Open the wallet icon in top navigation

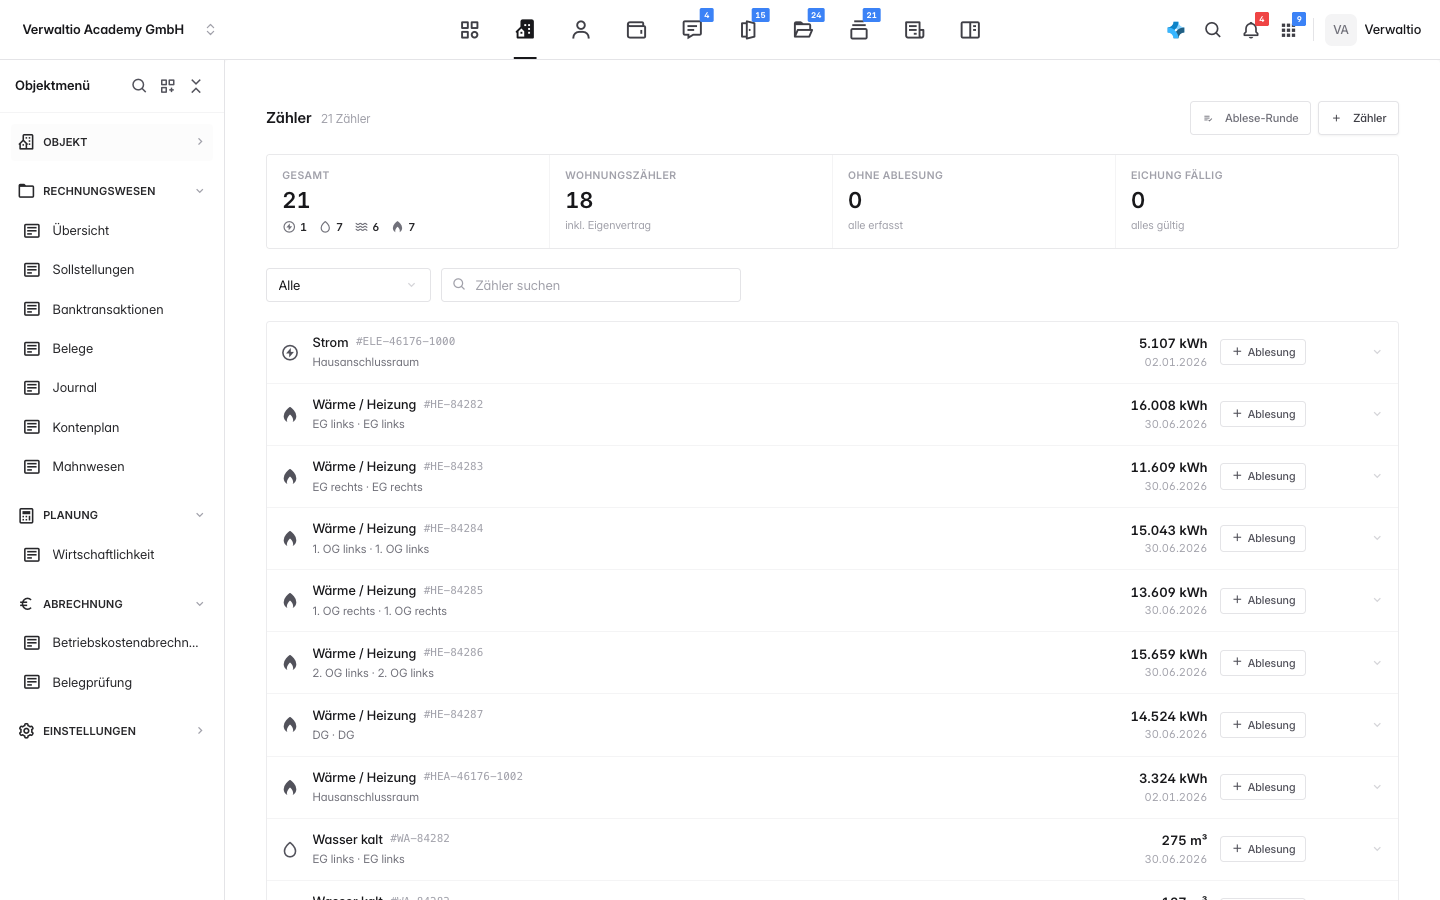[x=636, y=30]
